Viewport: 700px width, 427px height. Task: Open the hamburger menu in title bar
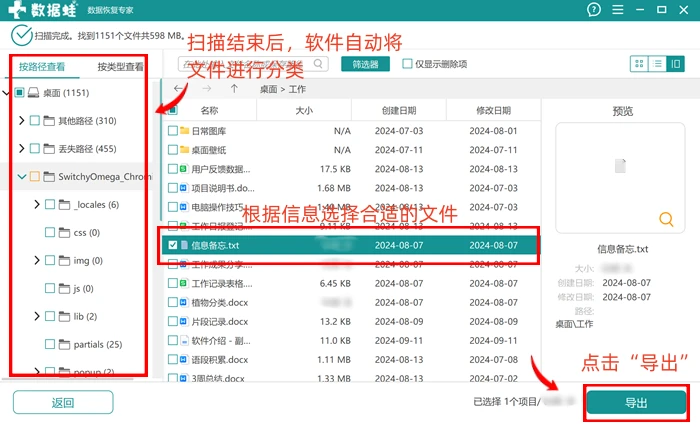tap(618, 9)
